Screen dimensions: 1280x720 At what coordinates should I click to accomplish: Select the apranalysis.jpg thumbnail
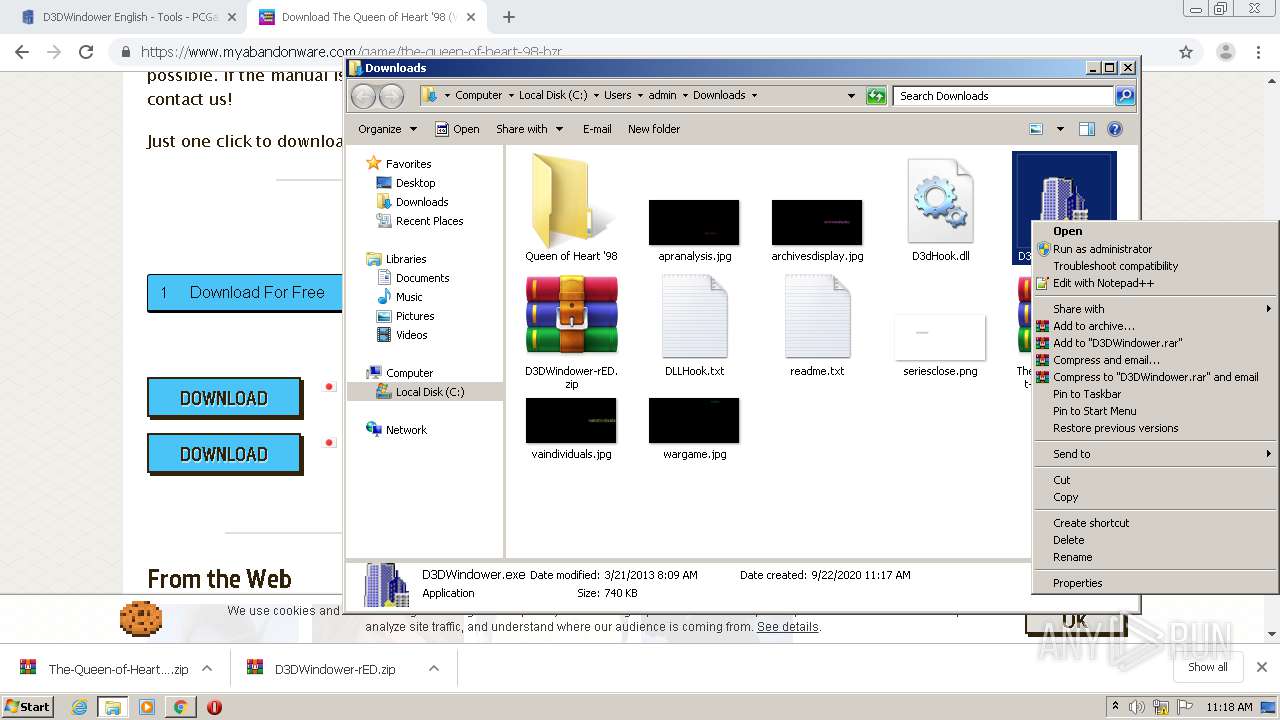694,222
